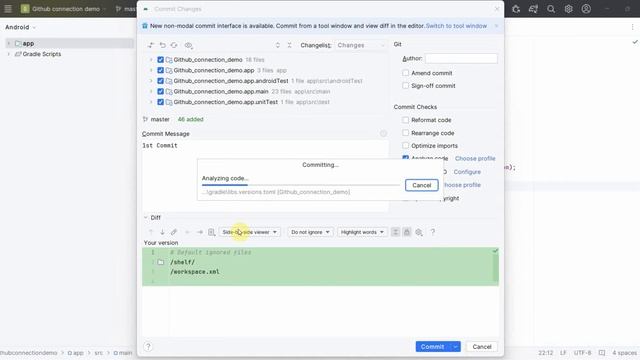640x360 pixels.
Task: Click Cancel in the Committing progress popup
Action: point(422,185)
